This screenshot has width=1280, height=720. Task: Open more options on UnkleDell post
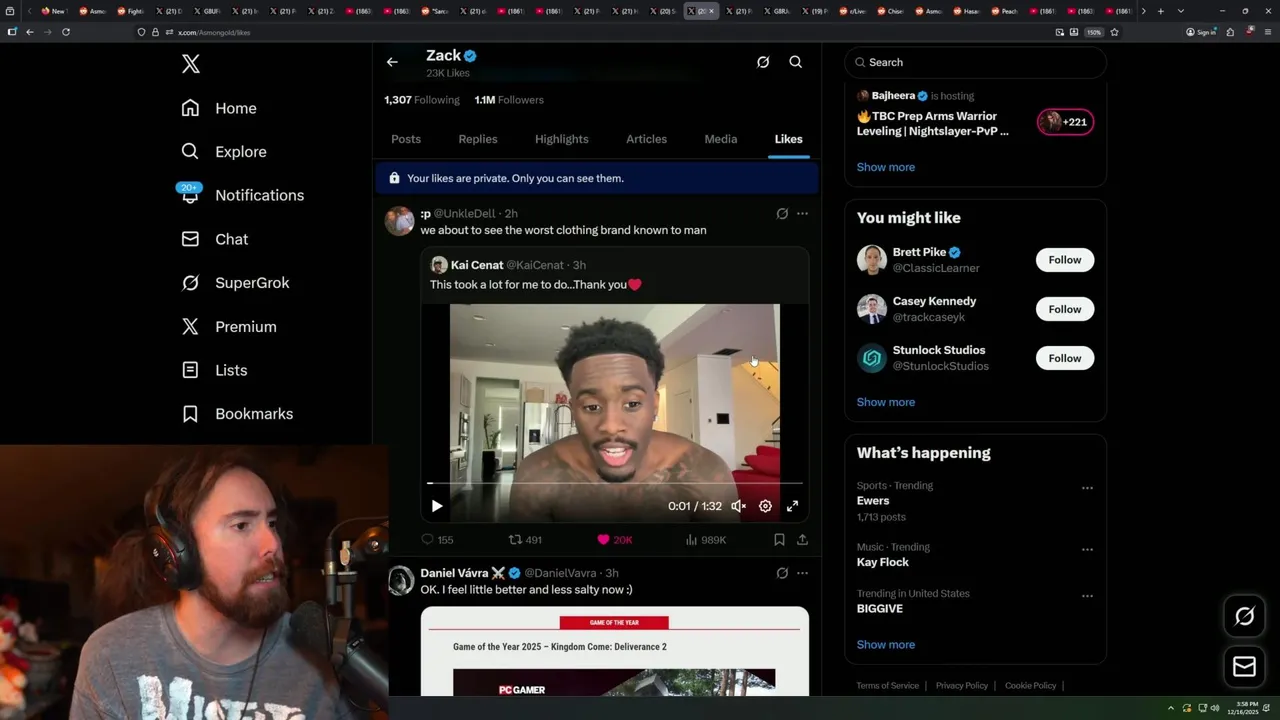802,213
